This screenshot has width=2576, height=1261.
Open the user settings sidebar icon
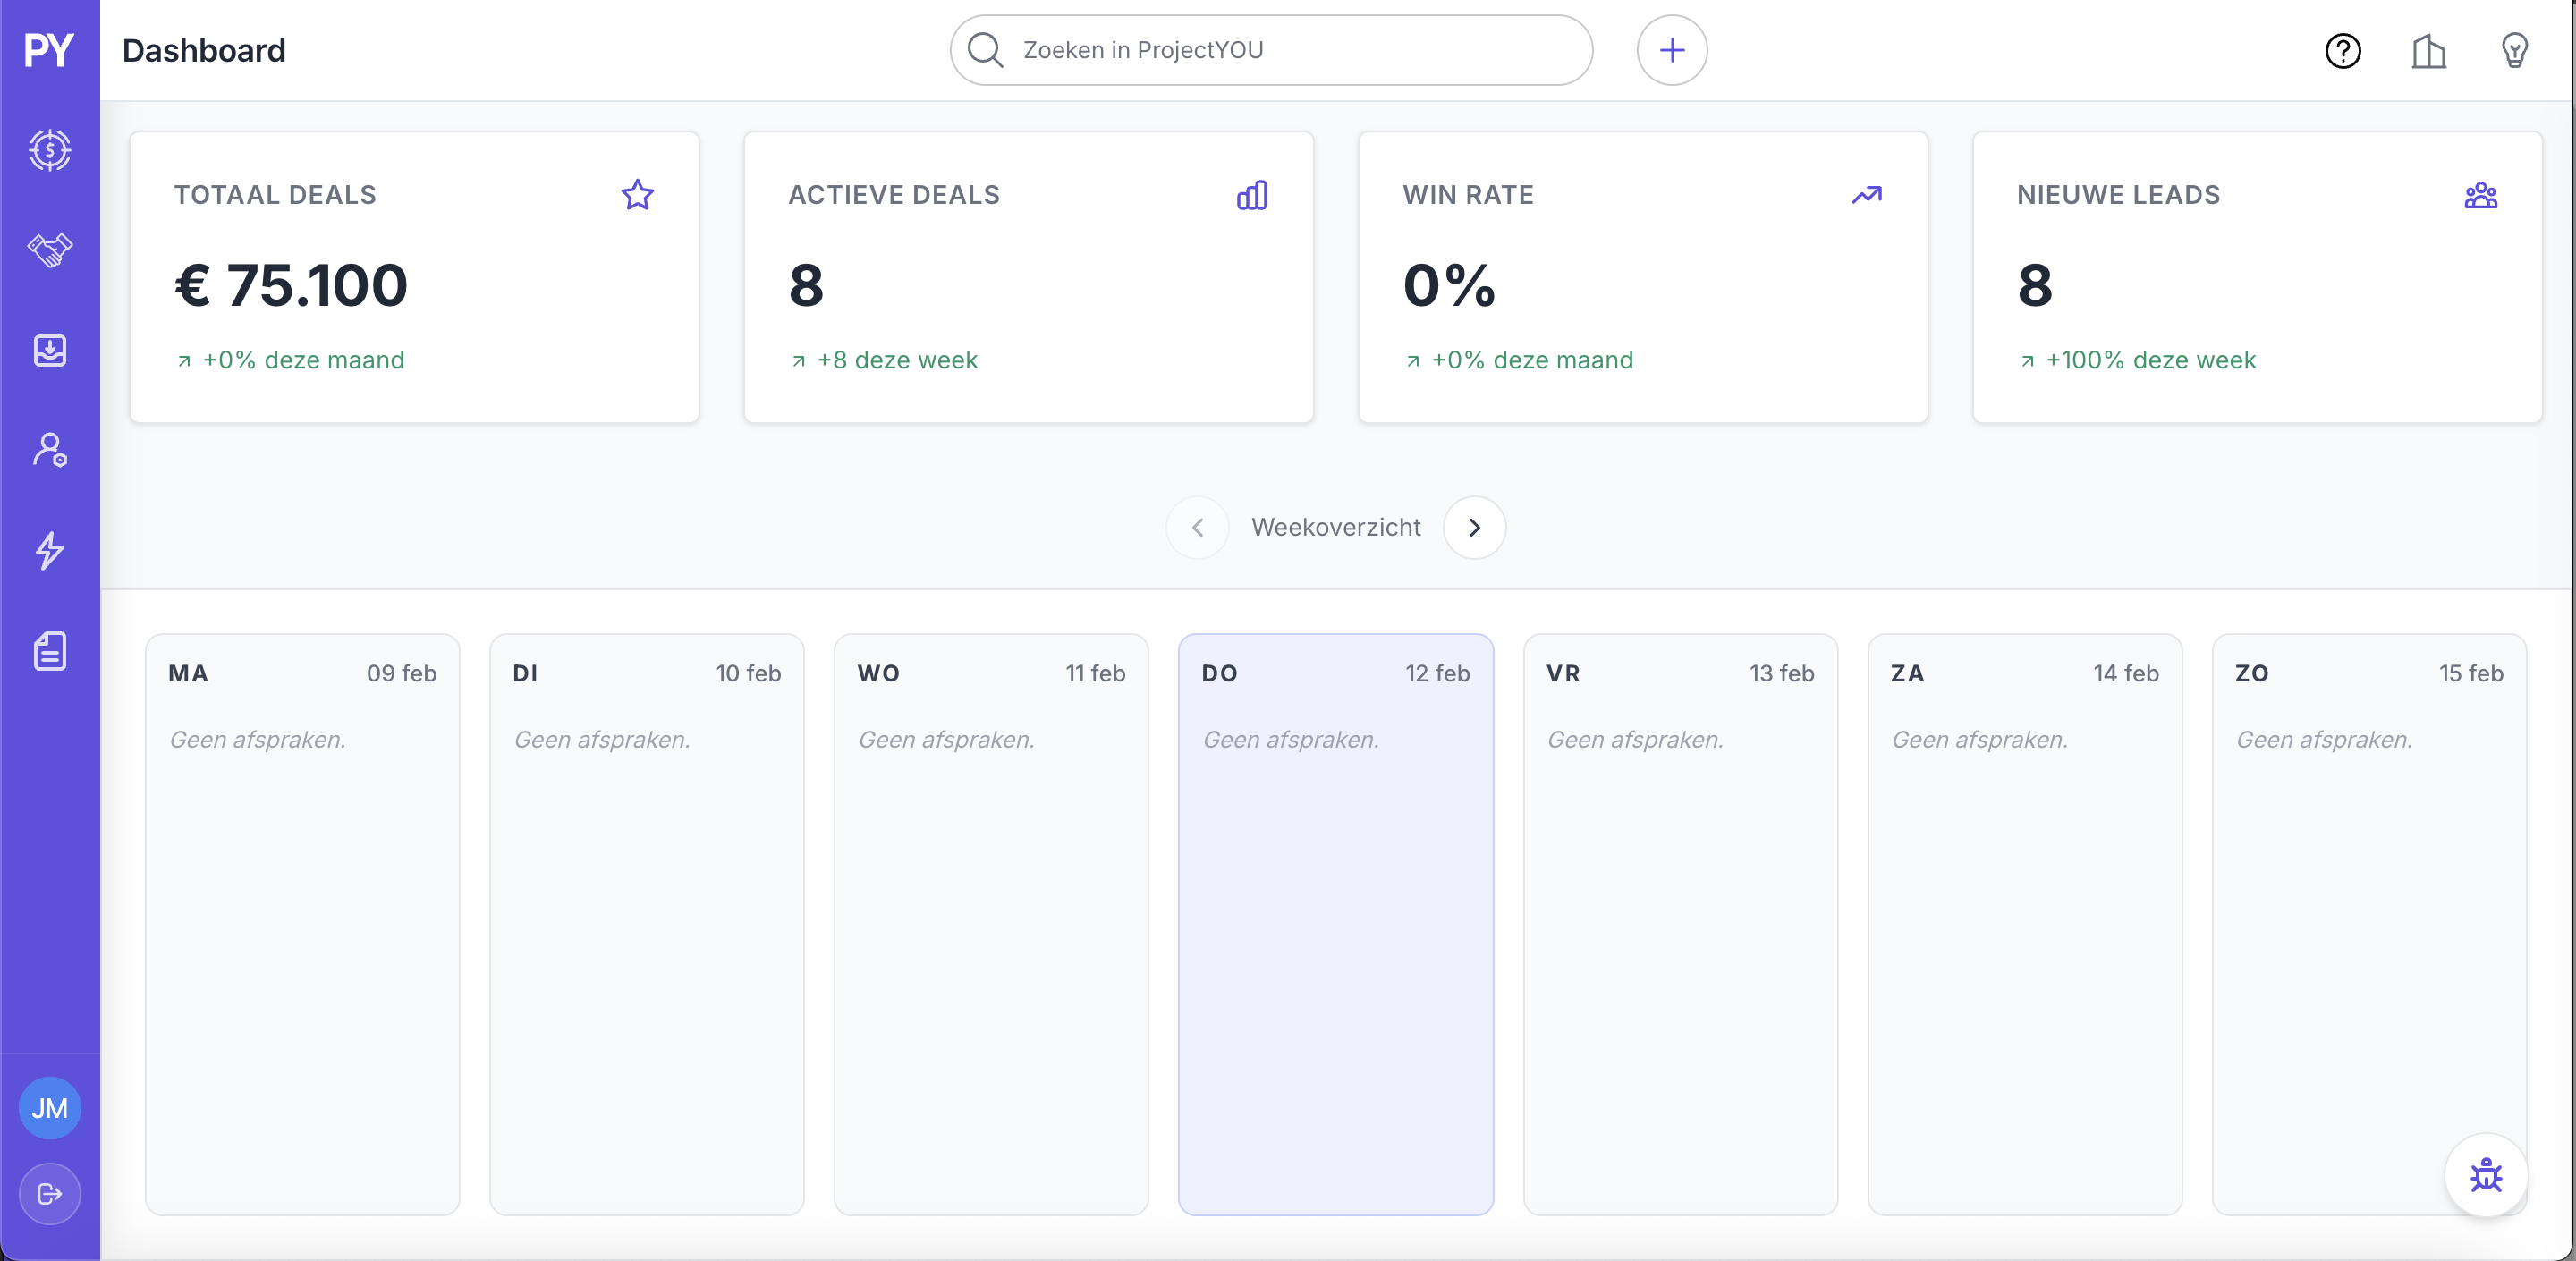pos(49,450)
